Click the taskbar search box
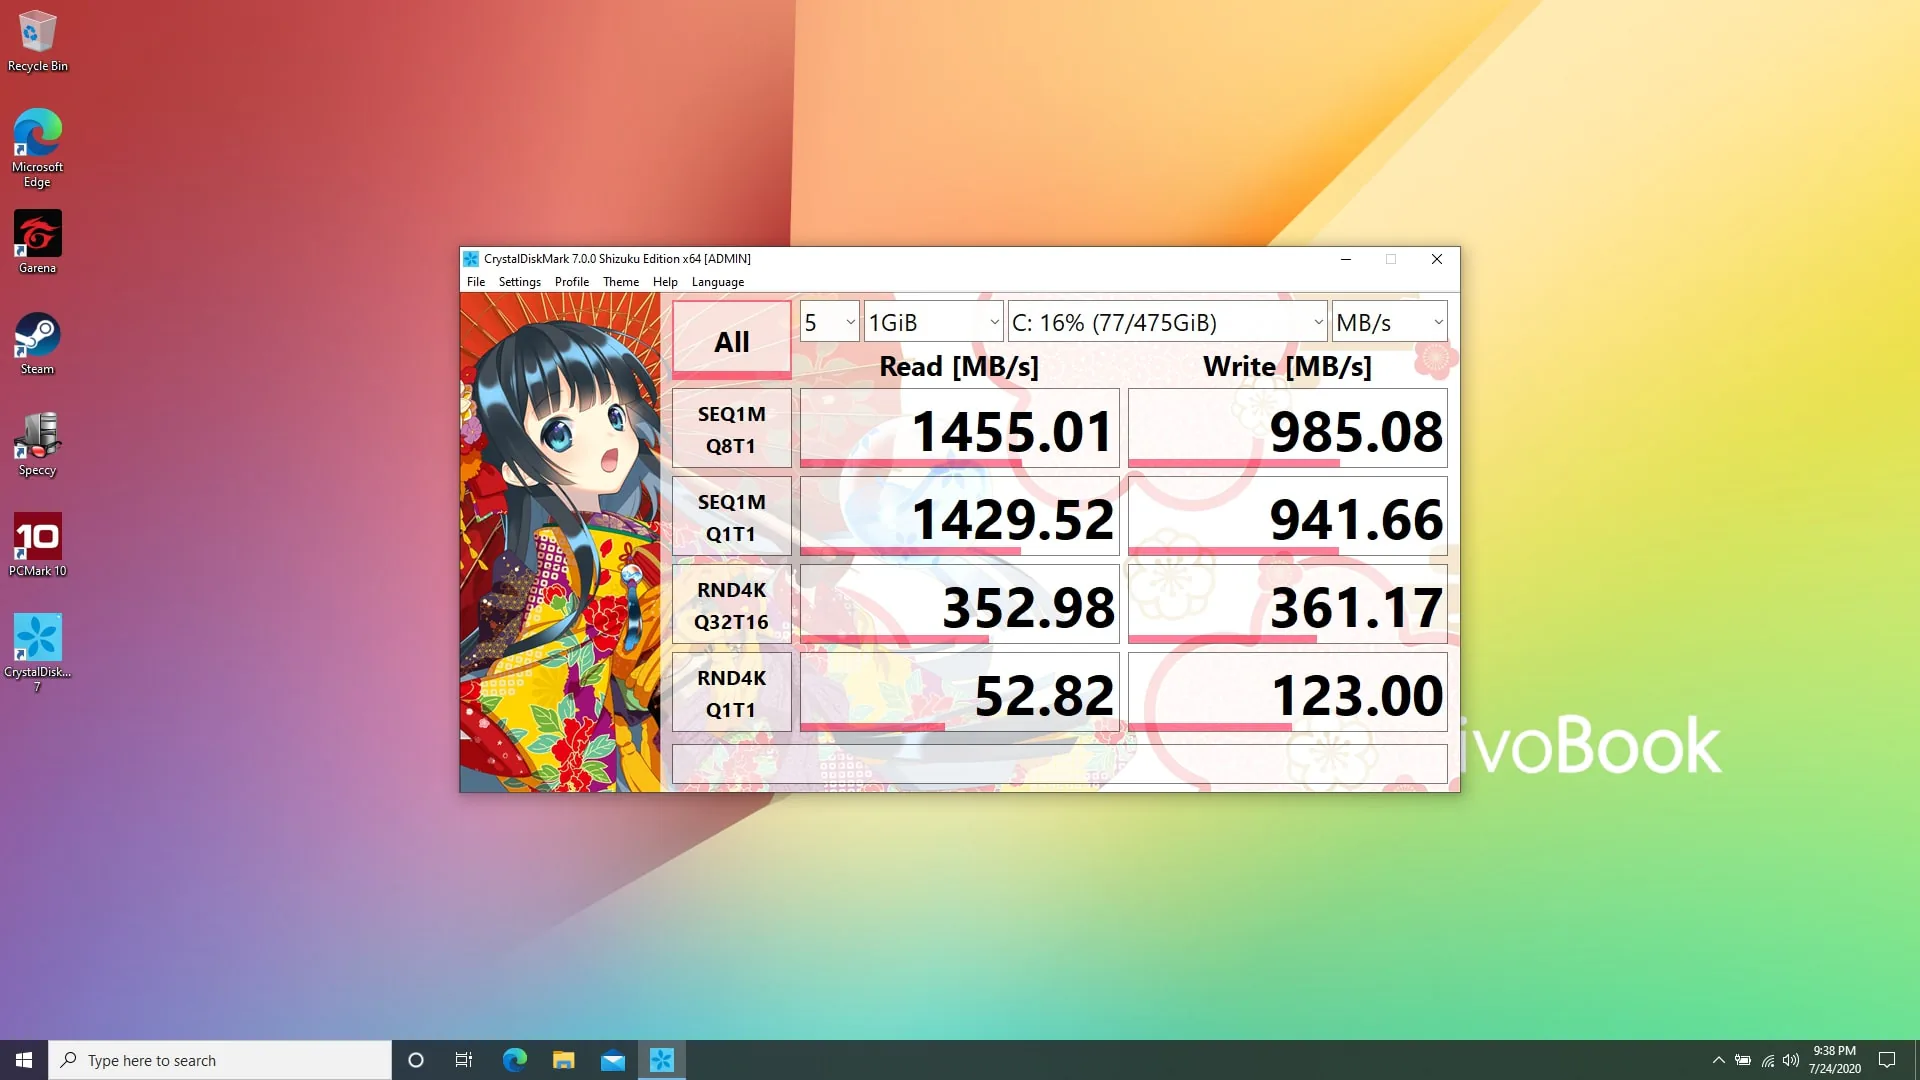The height and width of the screenshot is (1080, 1920). pos(220,1060)
